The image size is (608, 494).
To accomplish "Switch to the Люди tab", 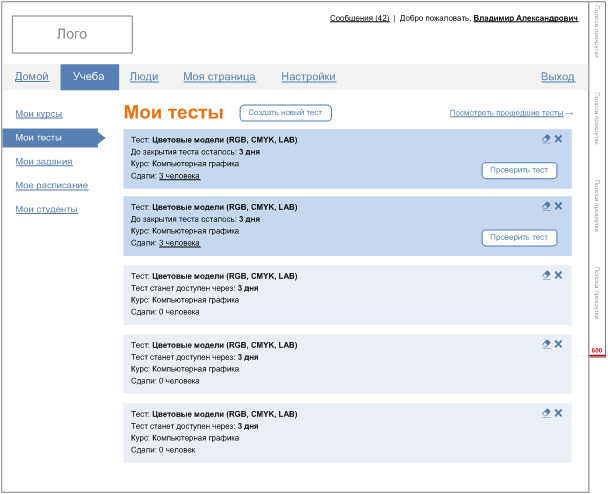I will pyautogui.click(x=144, y=77).
